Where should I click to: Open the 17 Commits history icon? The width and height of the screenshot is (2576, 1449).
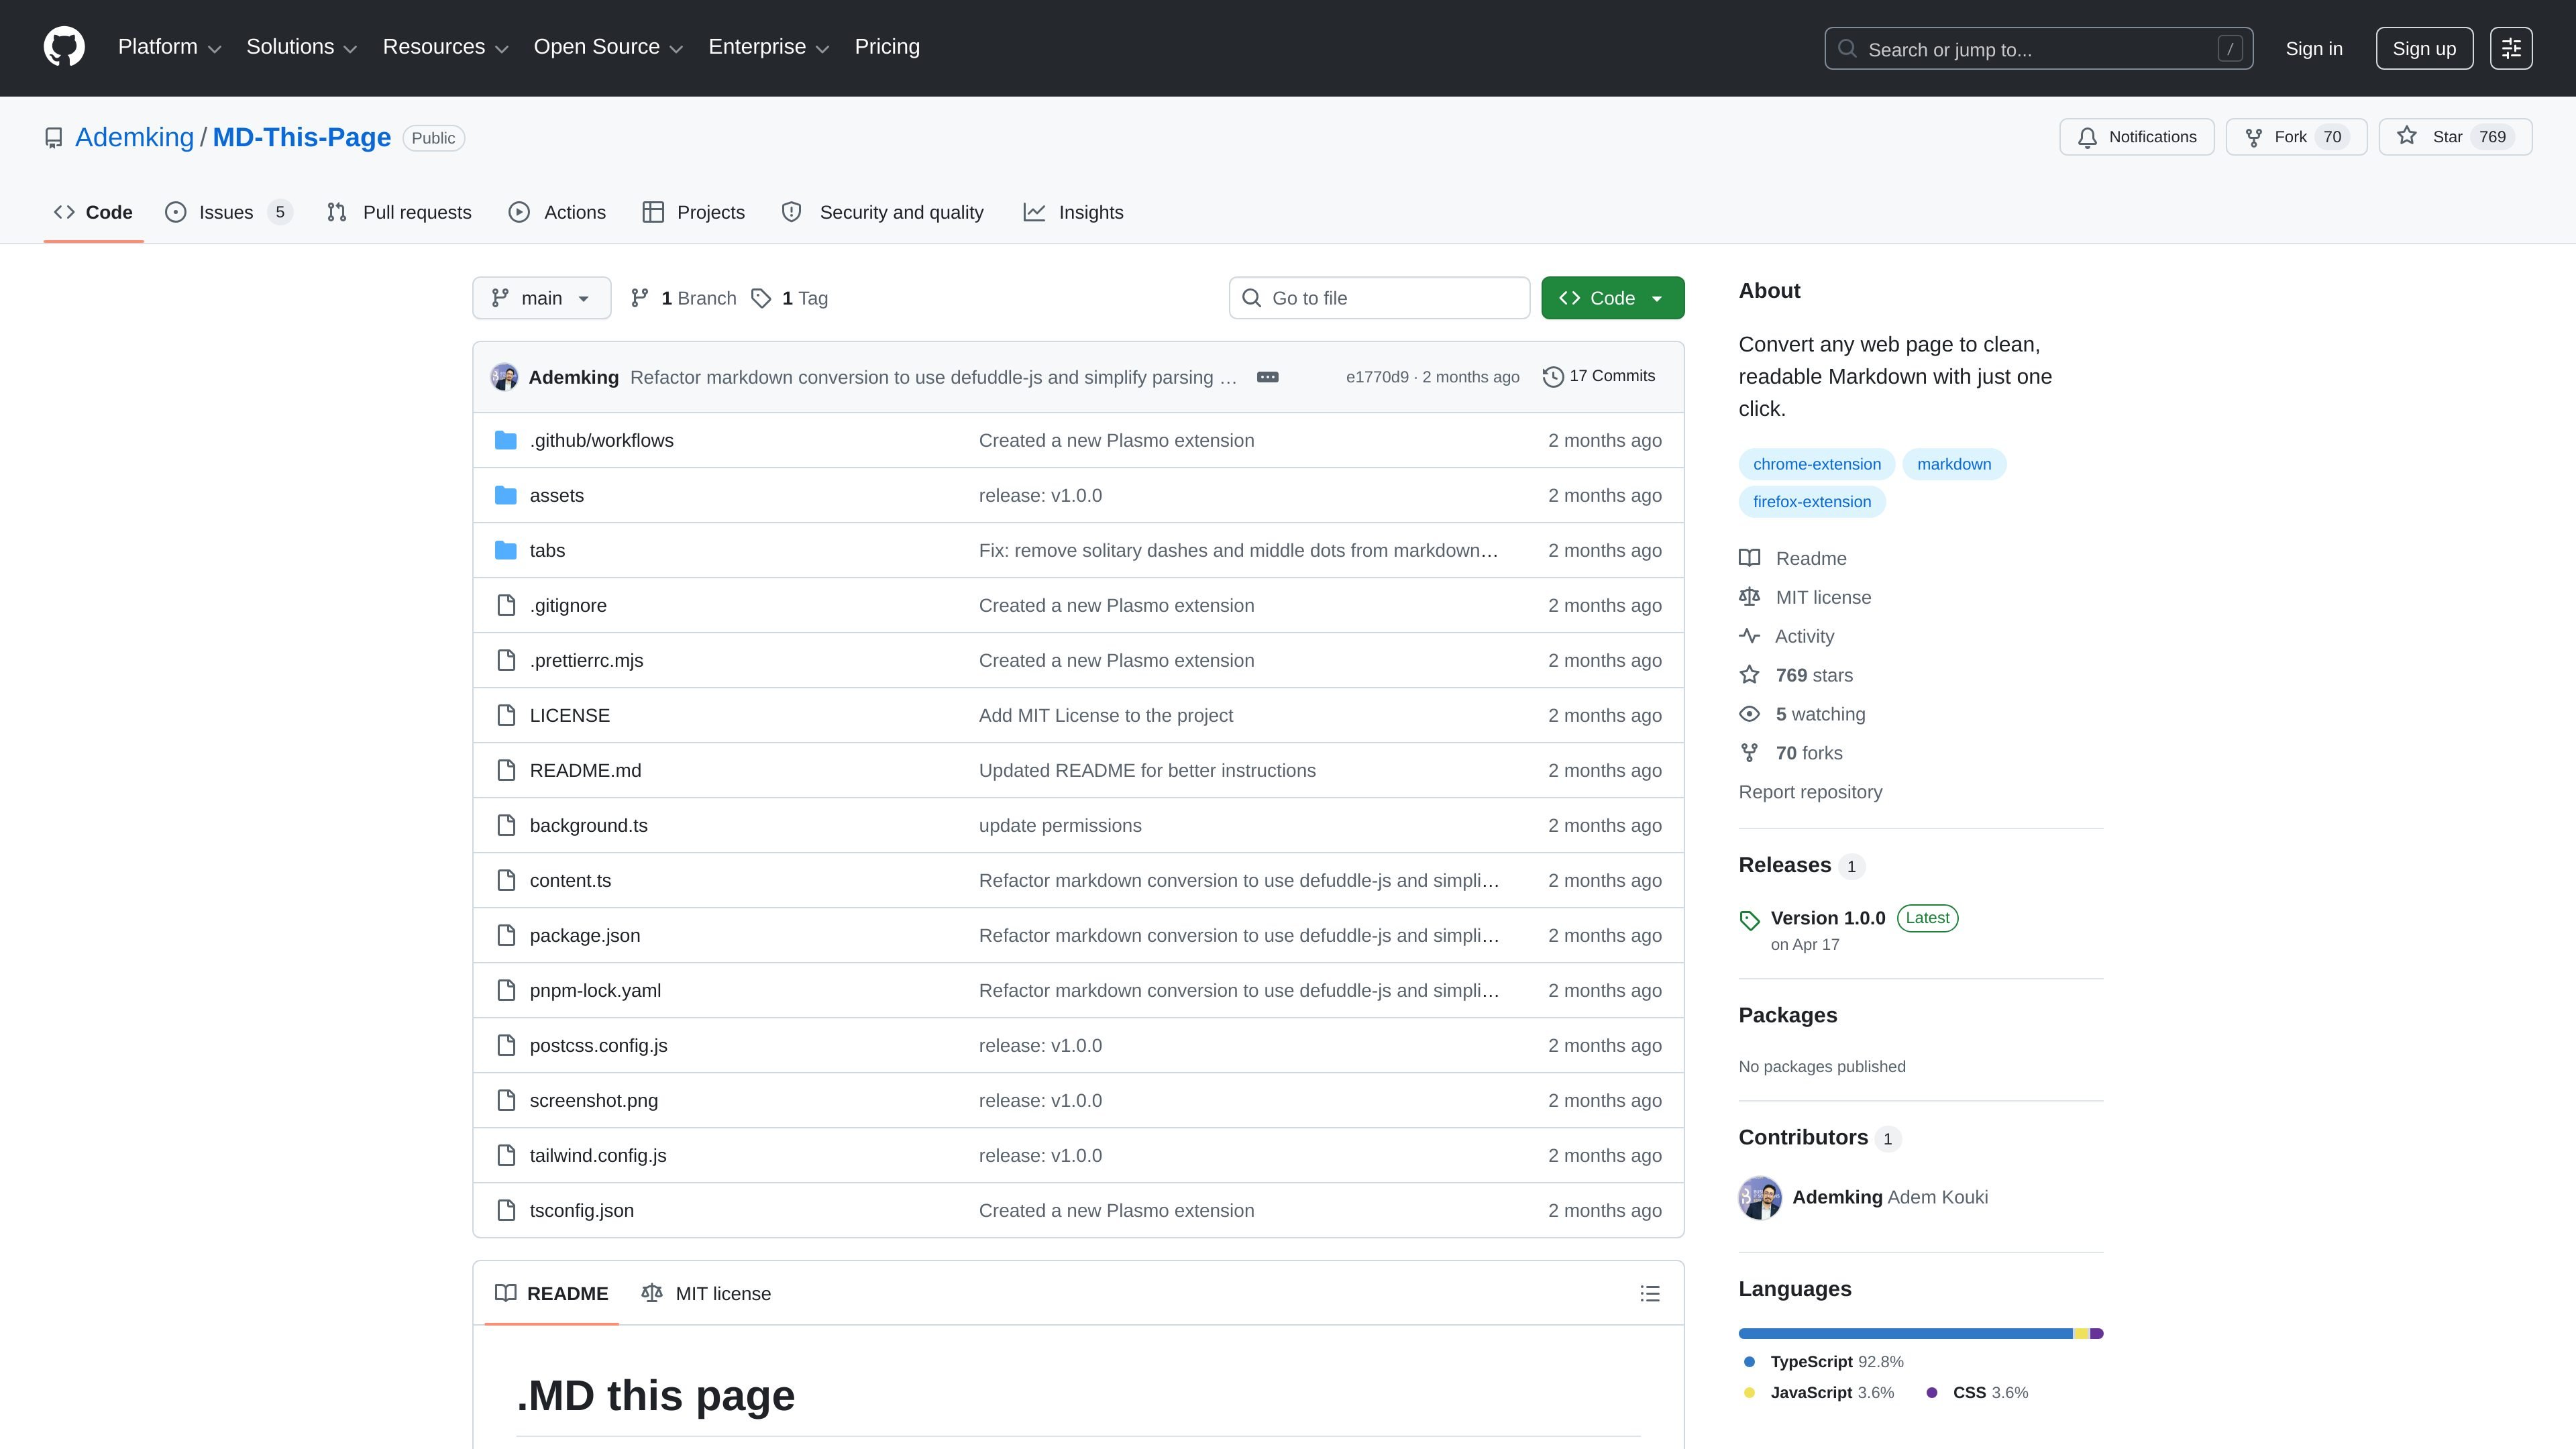1553,377
